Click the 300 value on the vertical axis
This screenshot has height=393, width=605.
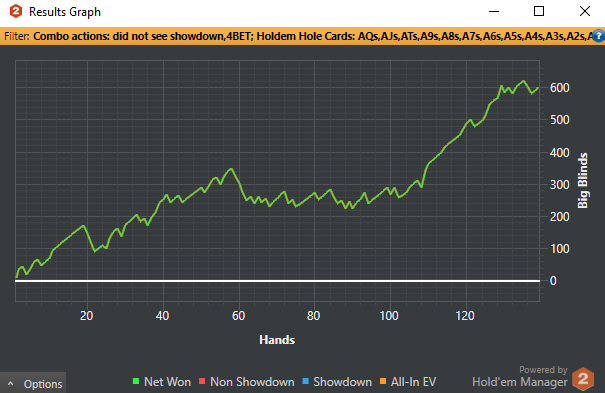click(559, 185)
